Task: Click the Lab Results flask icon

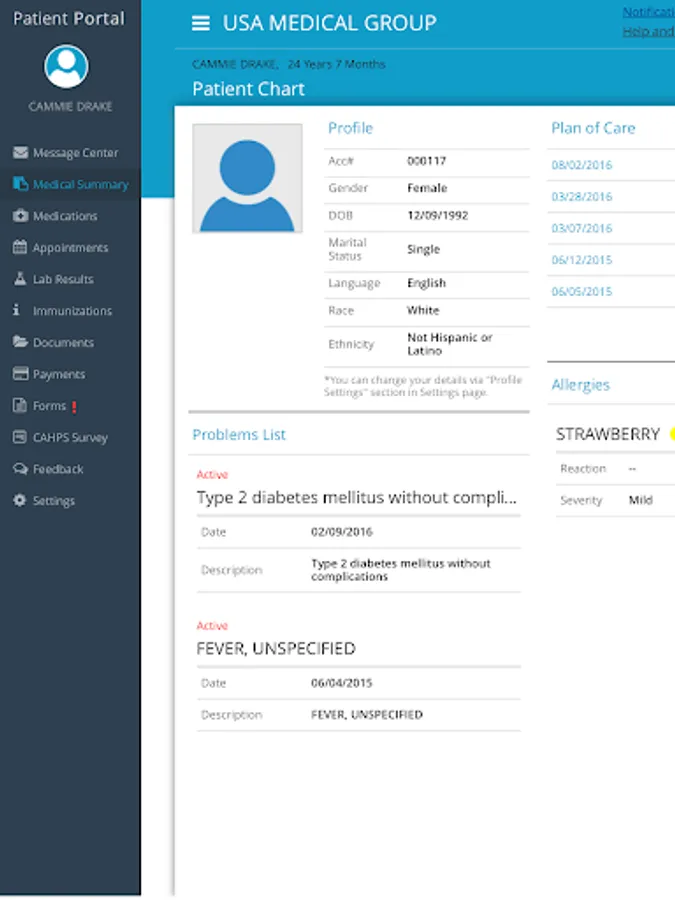Action: click(20, 279)
